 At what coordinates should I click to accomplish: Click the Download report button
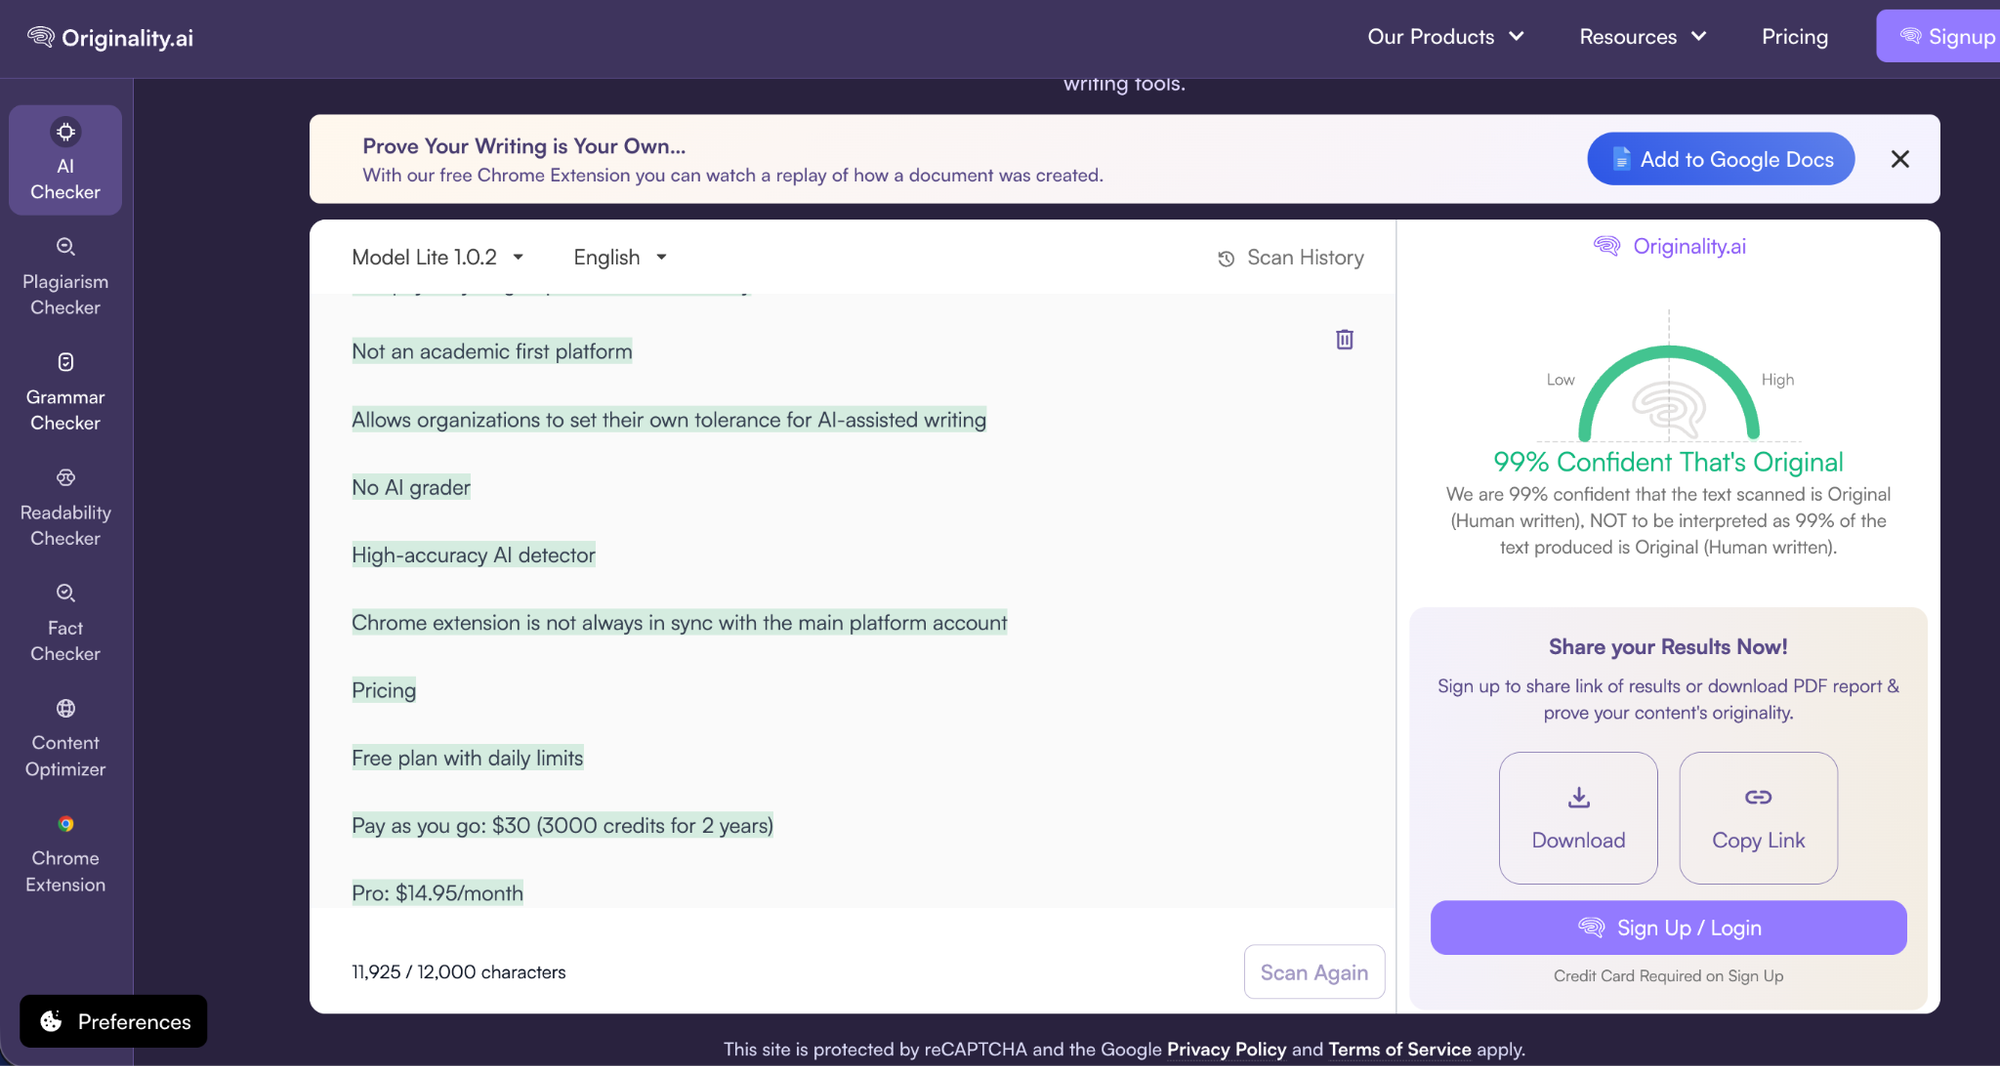1578,818
